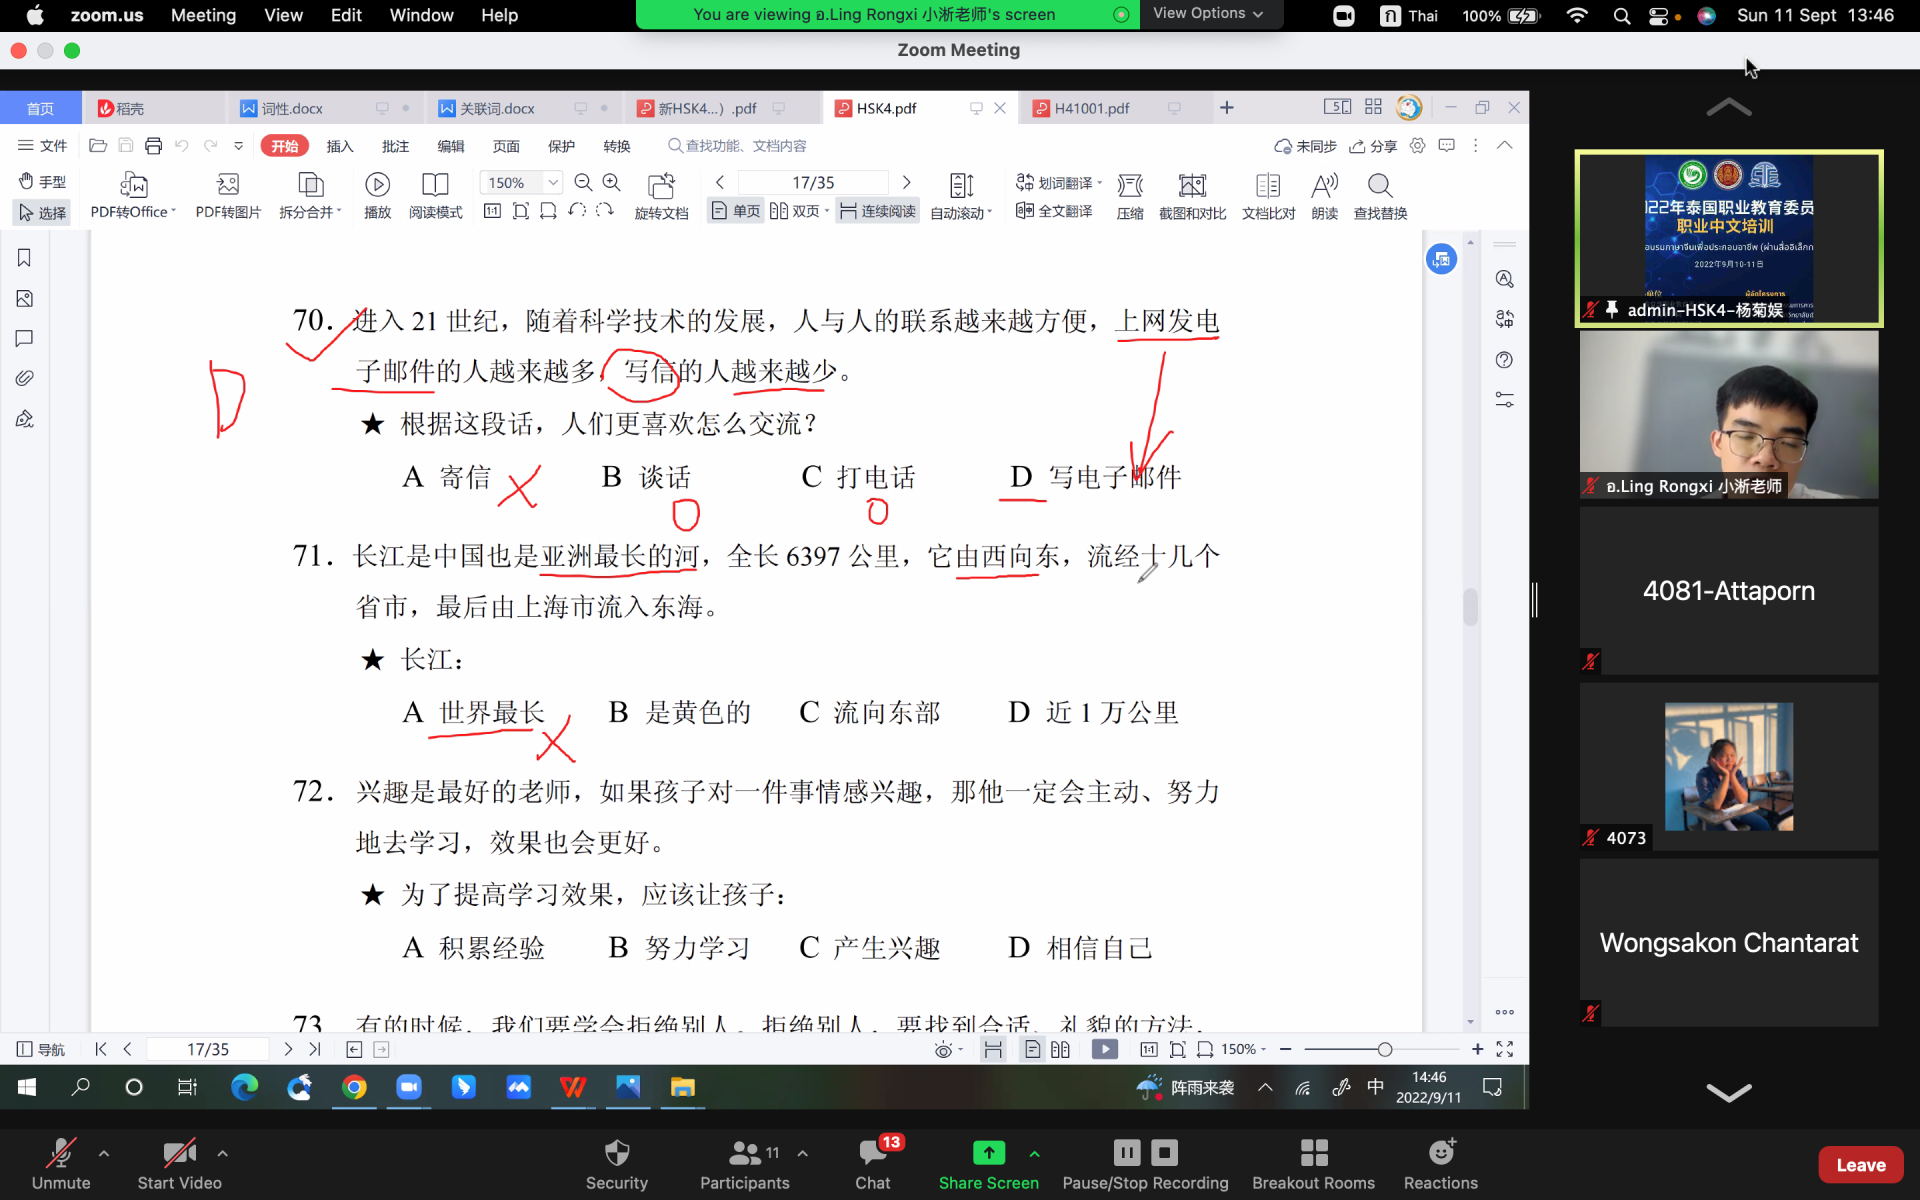This screenshot has height=1200, width=1920.
Task: Switch to reading mode (阅读模式)
Action: pyautogui.click(x=435, y=195)
